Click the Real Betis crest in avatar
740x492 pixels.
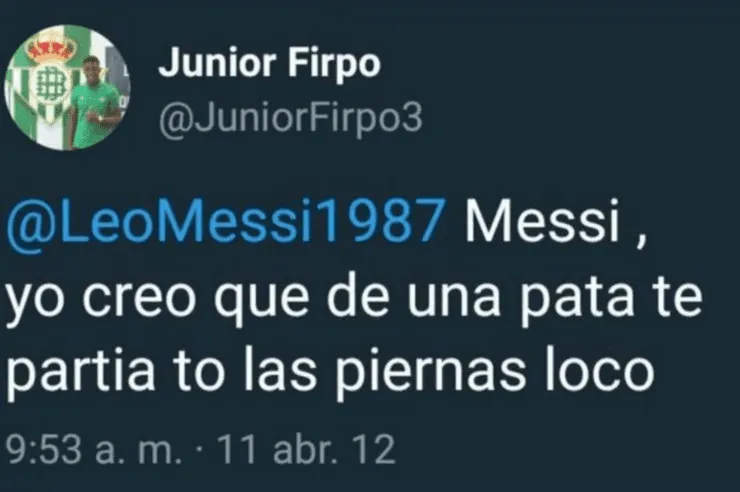(x=48, y=81)
